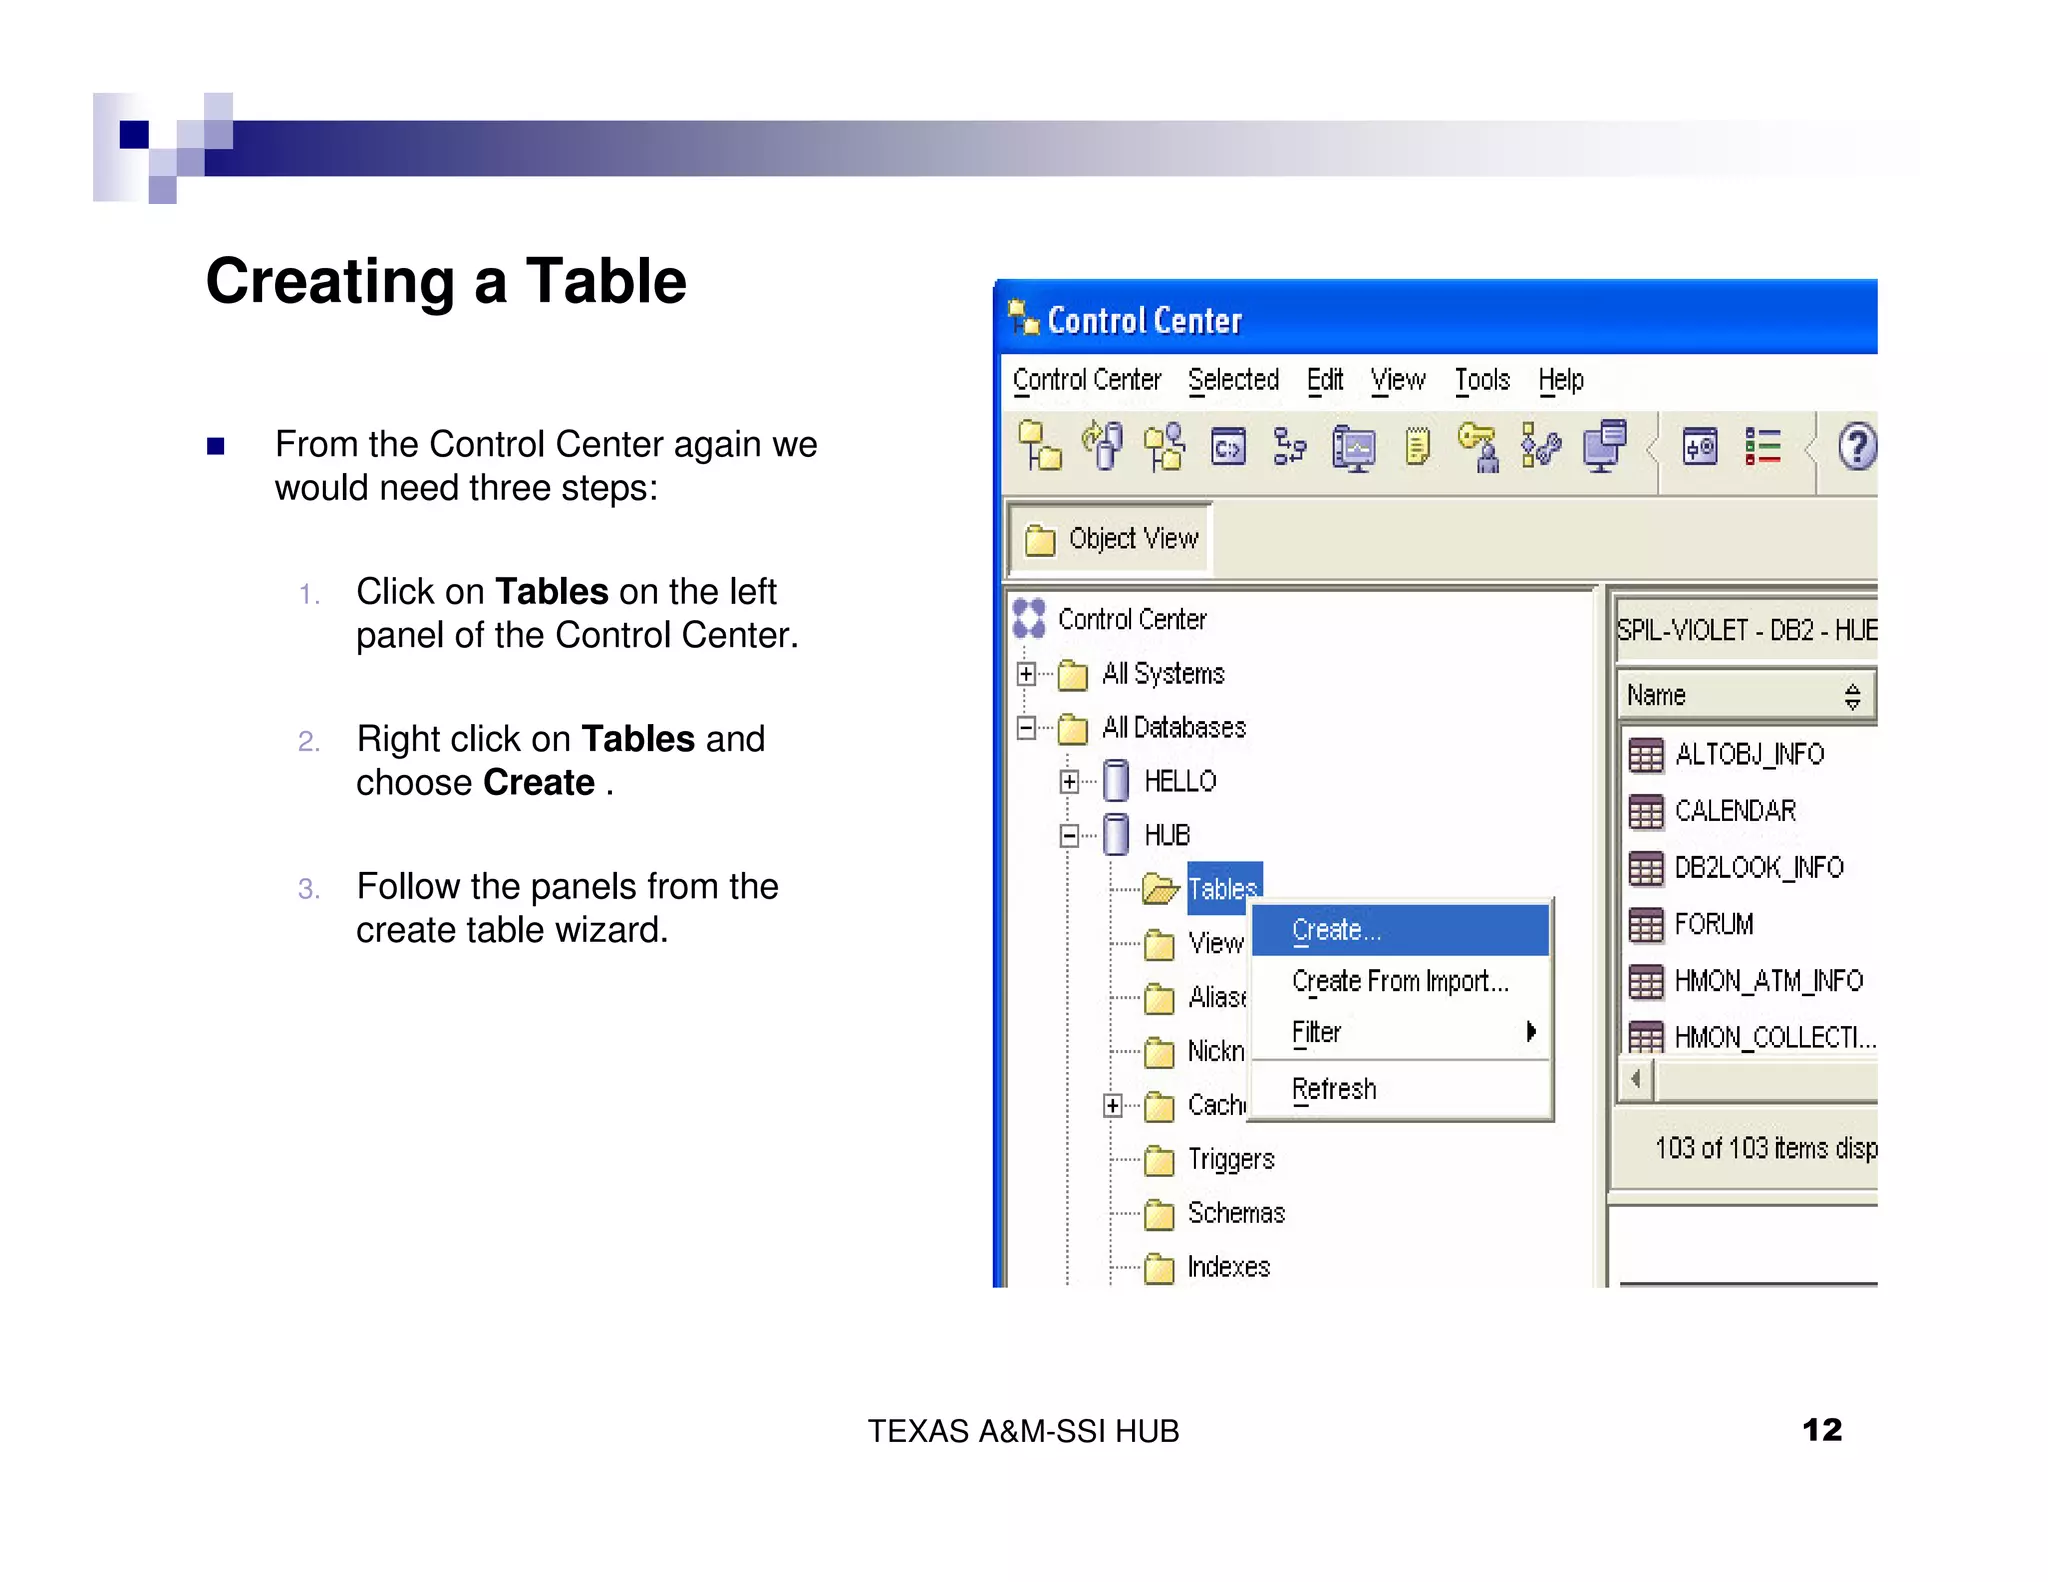Image resolution: width=2048 pixels, height=1582 pixels.
Task: Launch the Command Editor toolbar icon
Action: pos(1227,446)
